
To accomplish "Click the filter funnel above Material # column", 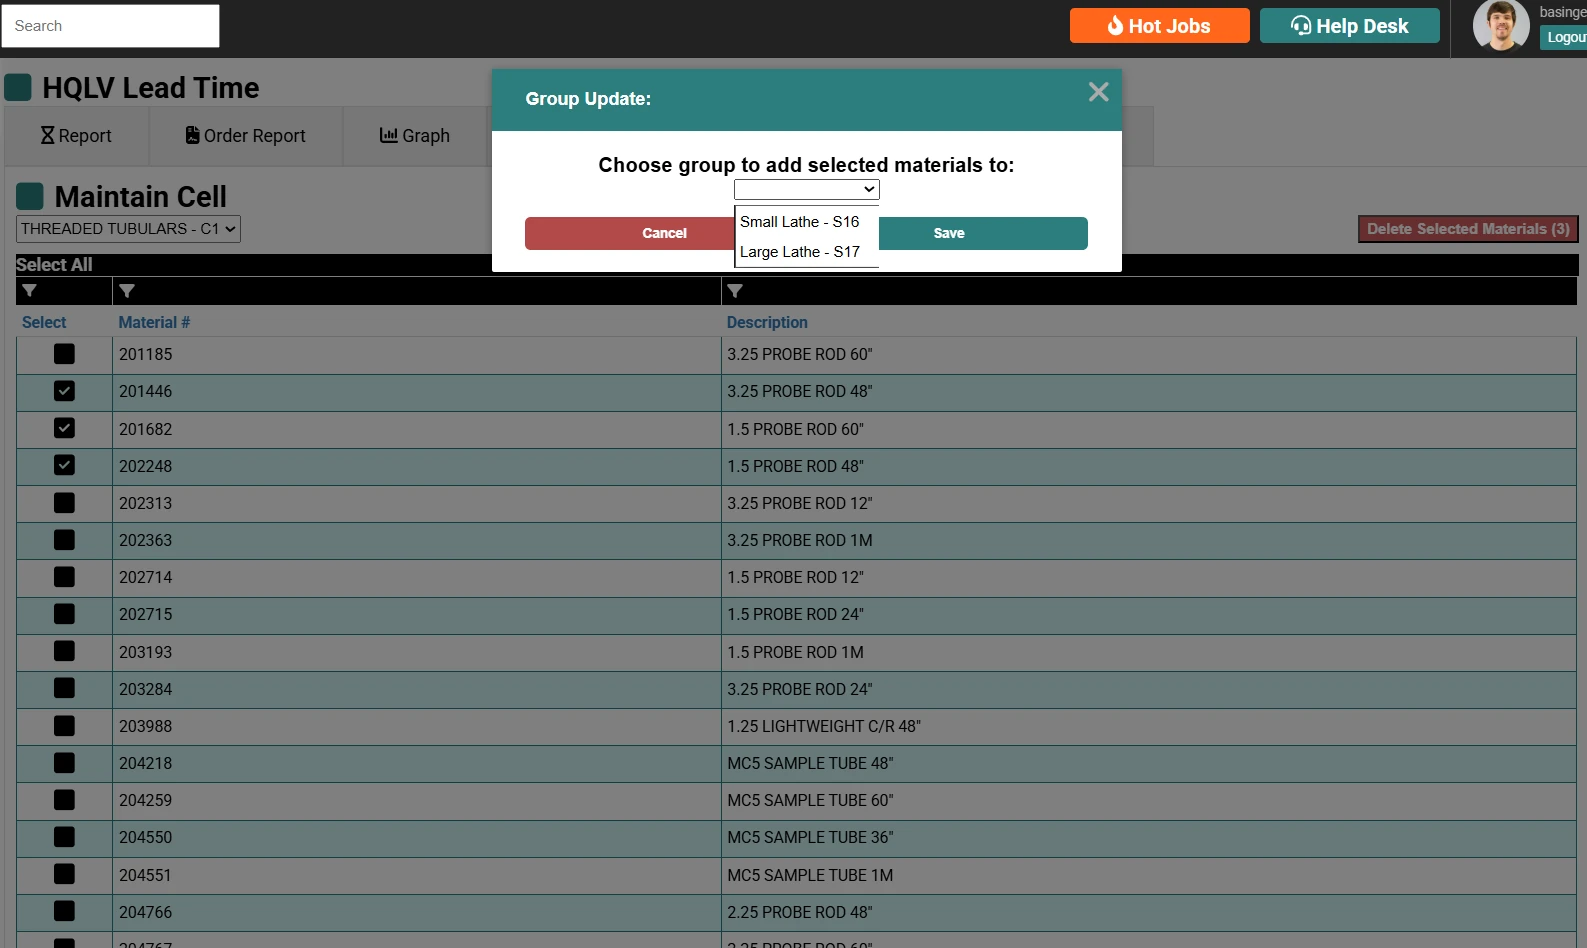I will [126, 291].
